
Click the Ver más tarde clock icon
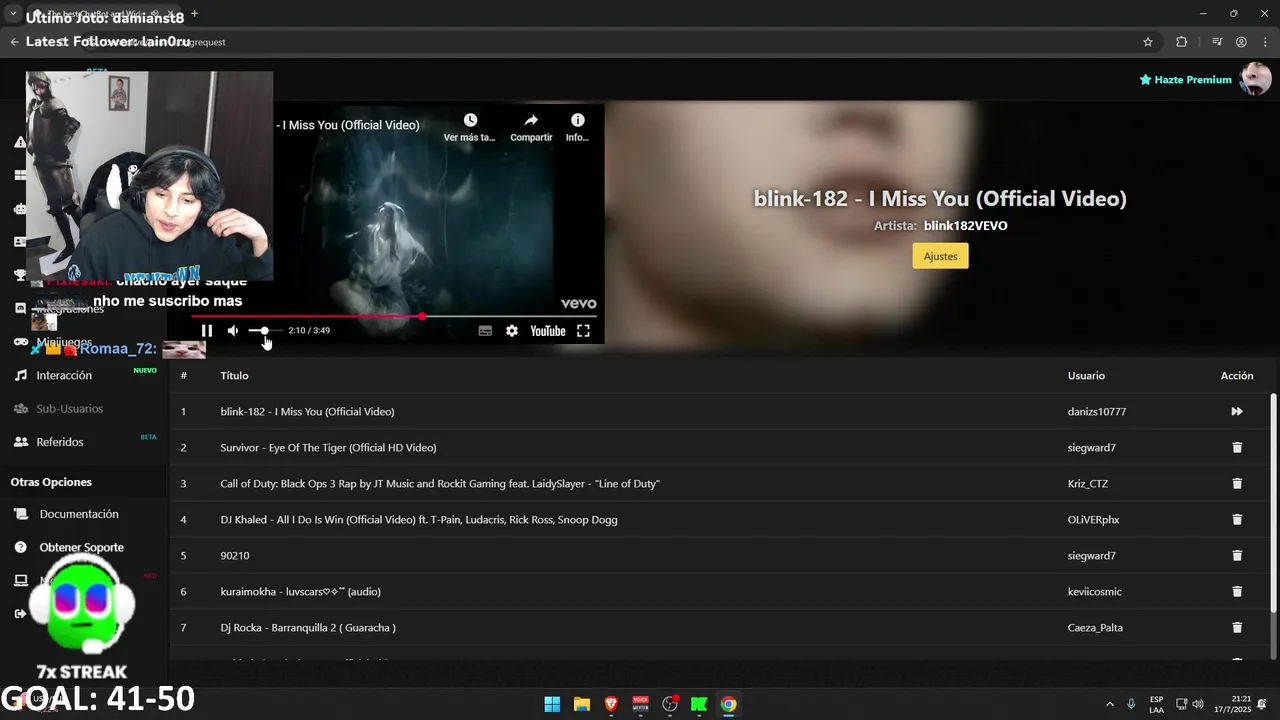(x=470, y=120)
